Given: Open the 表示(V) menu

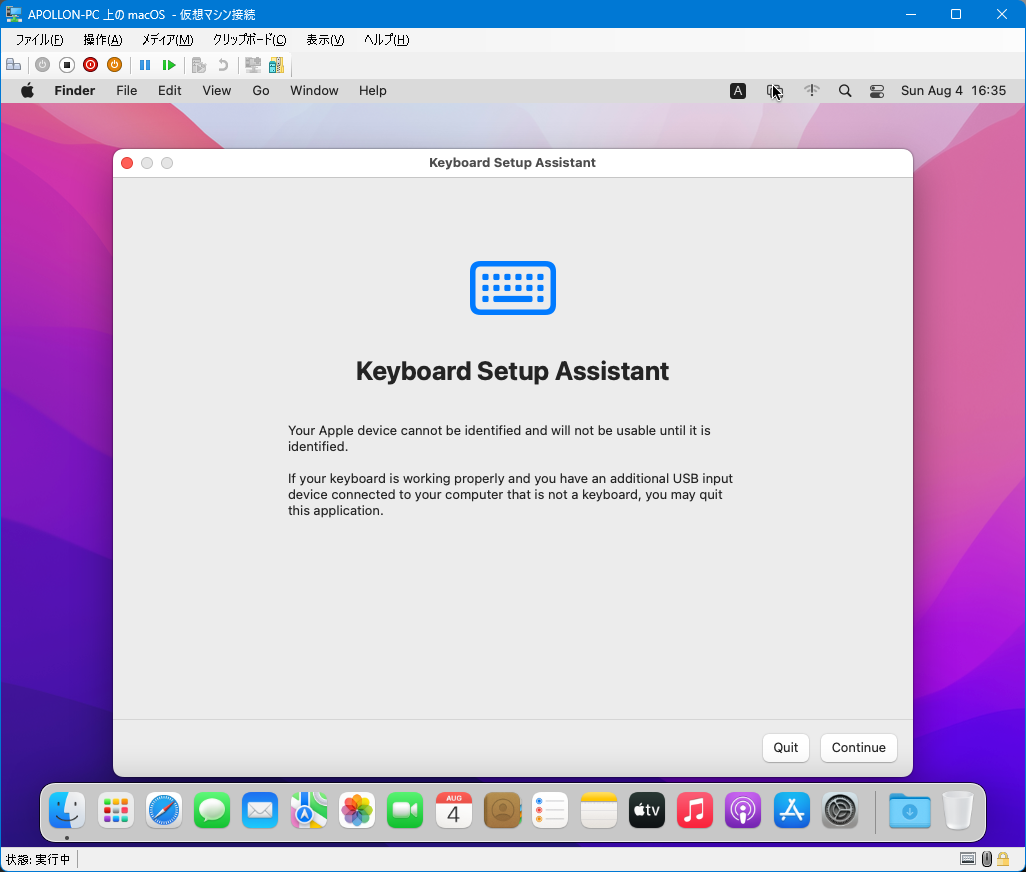Looking at the screenshot, I should [325, 40].
